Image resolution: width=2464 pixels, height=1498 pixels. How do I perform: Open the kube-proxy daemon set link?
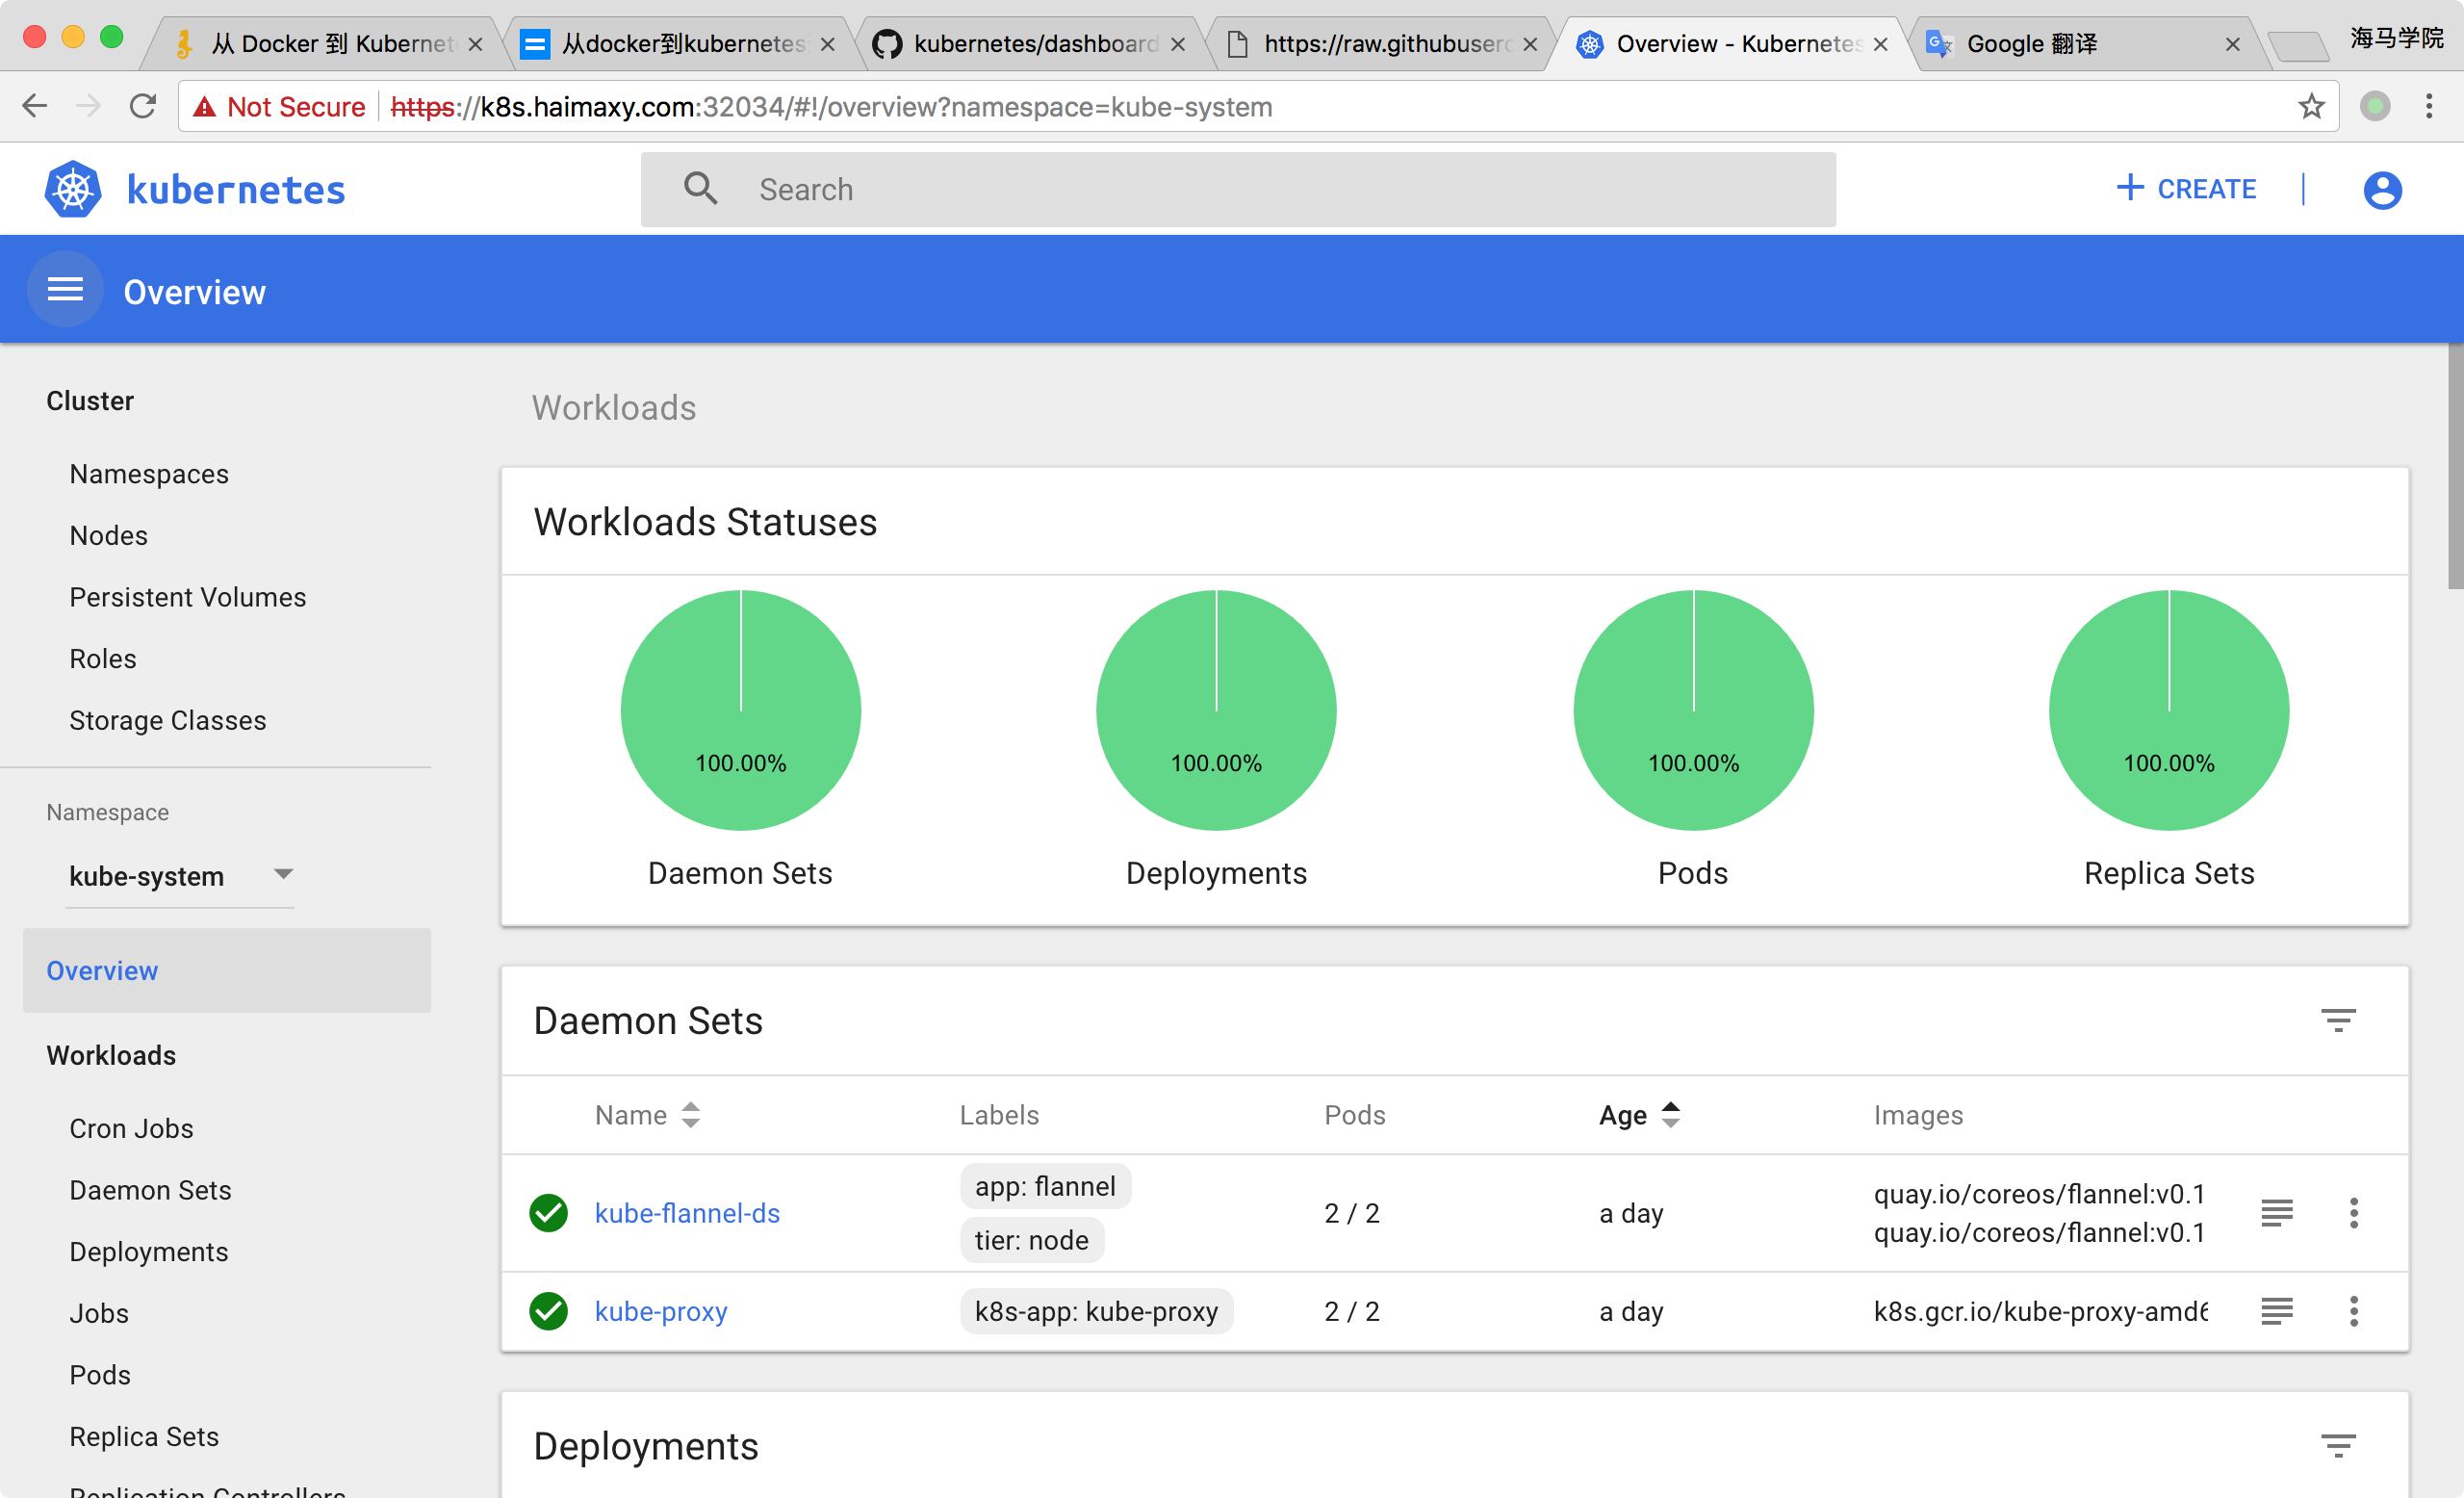tap(660, 1310)
